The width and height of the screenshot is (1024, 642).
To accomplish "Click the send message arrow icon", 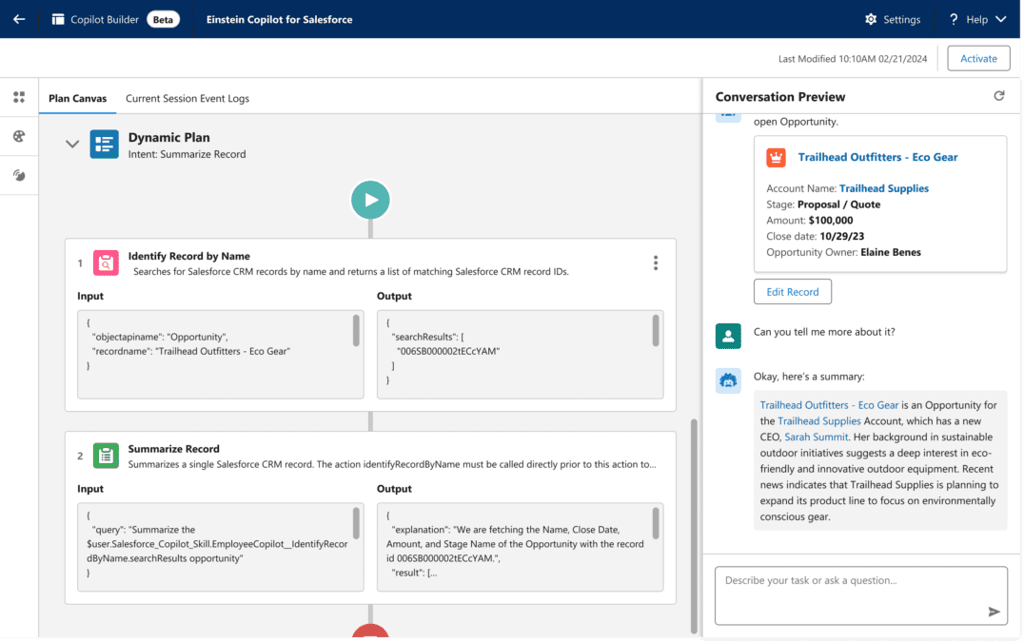I will [x=993, y=611].
